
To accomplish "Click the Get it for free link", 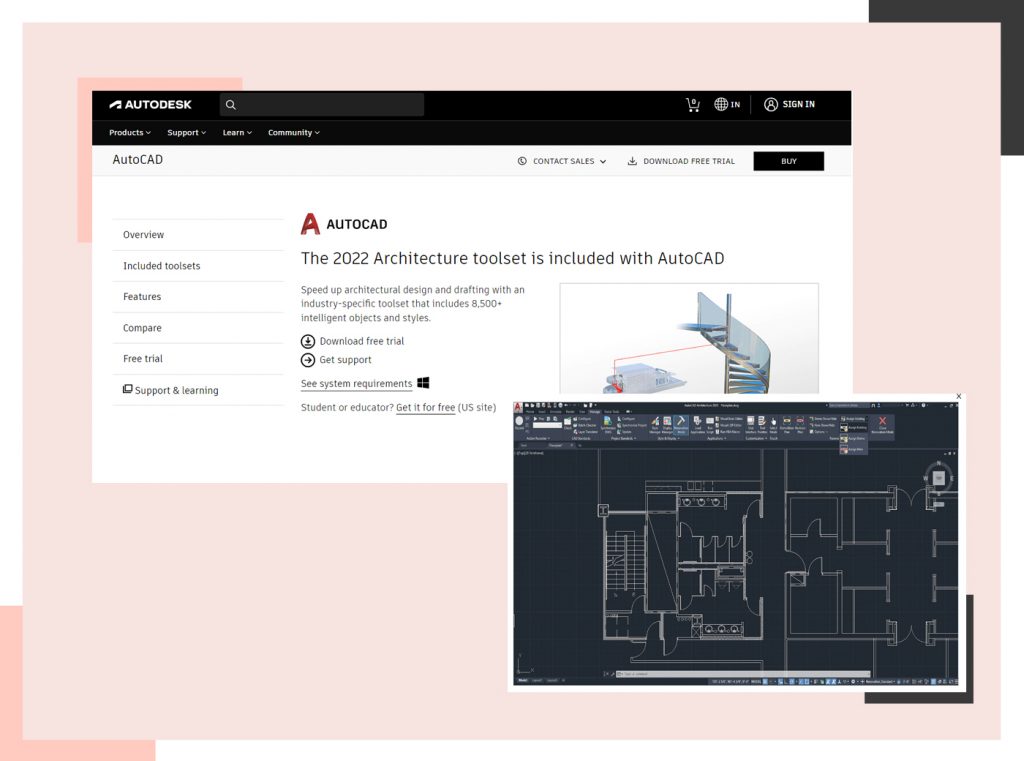I will (x=425, y=408).
